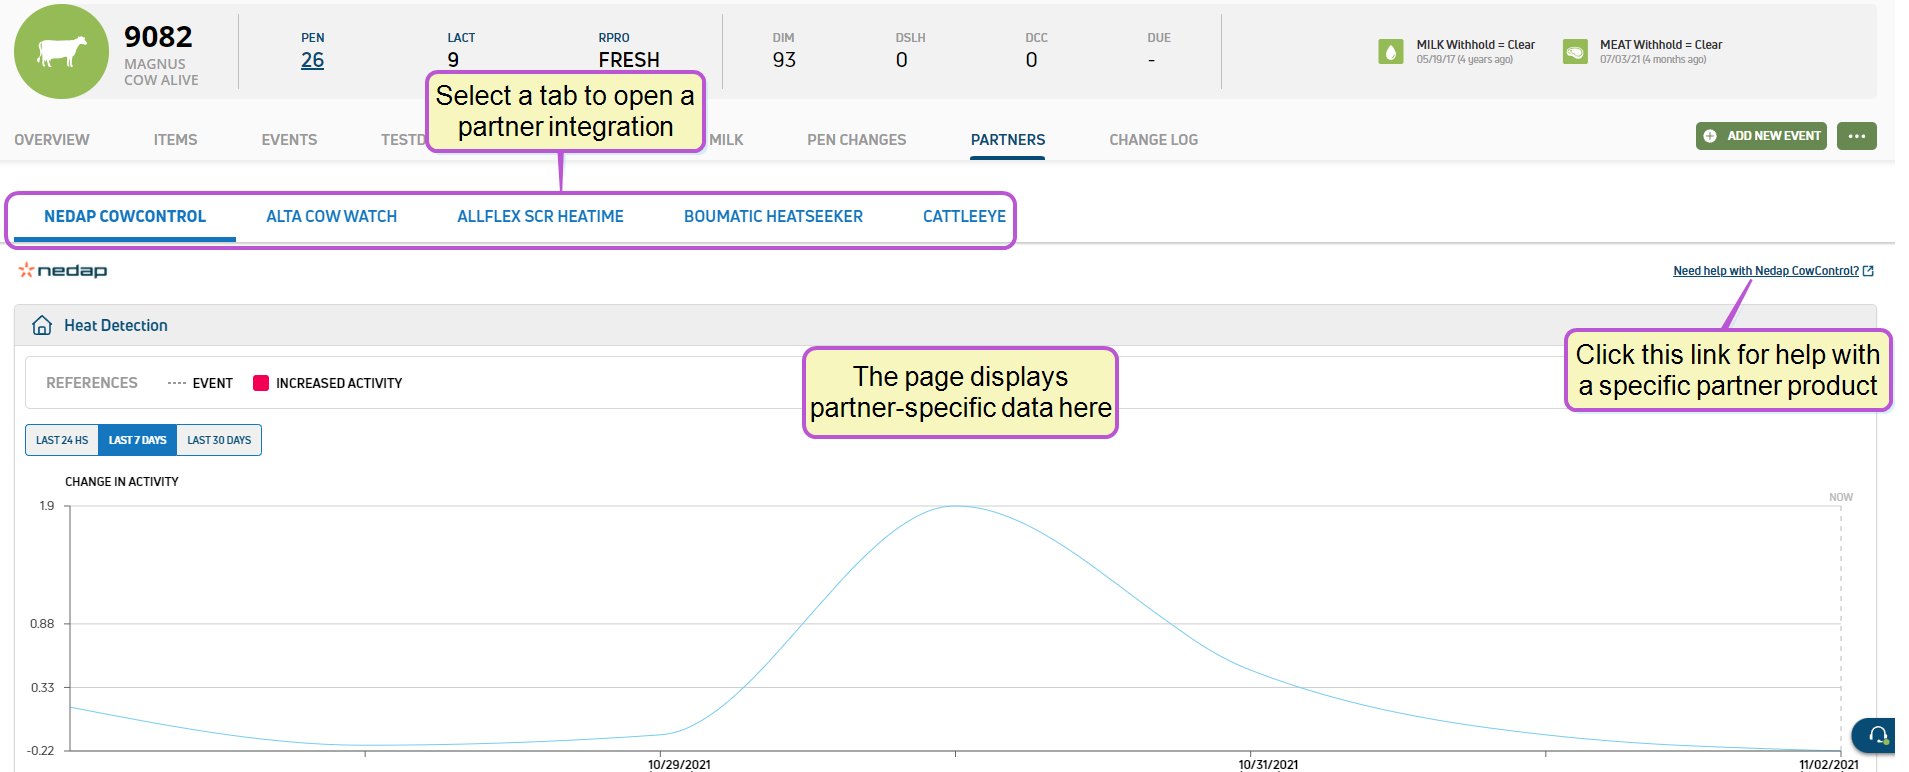1909x772 pixels.
Task: Click the Heat Detection section header
Action: (x=945, y=325)
